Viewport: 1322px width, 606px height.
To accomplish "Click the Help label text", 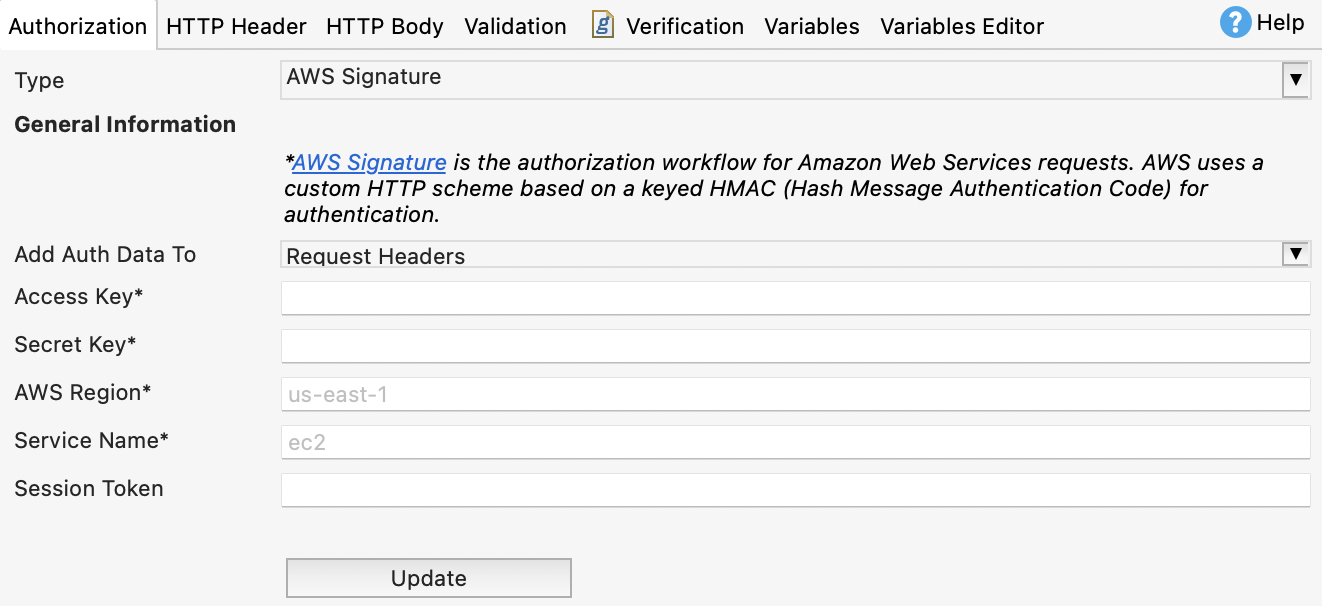I will [x=1280, y=23].
